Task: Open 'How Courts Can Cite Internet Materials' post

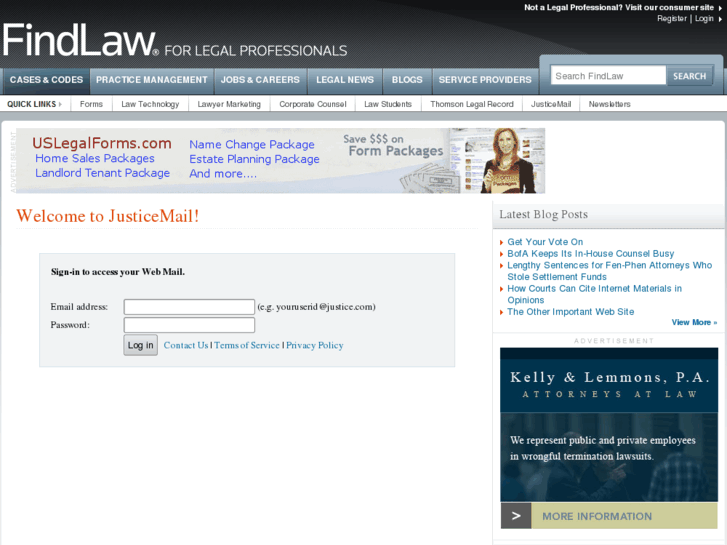Action: coord(594,294)
